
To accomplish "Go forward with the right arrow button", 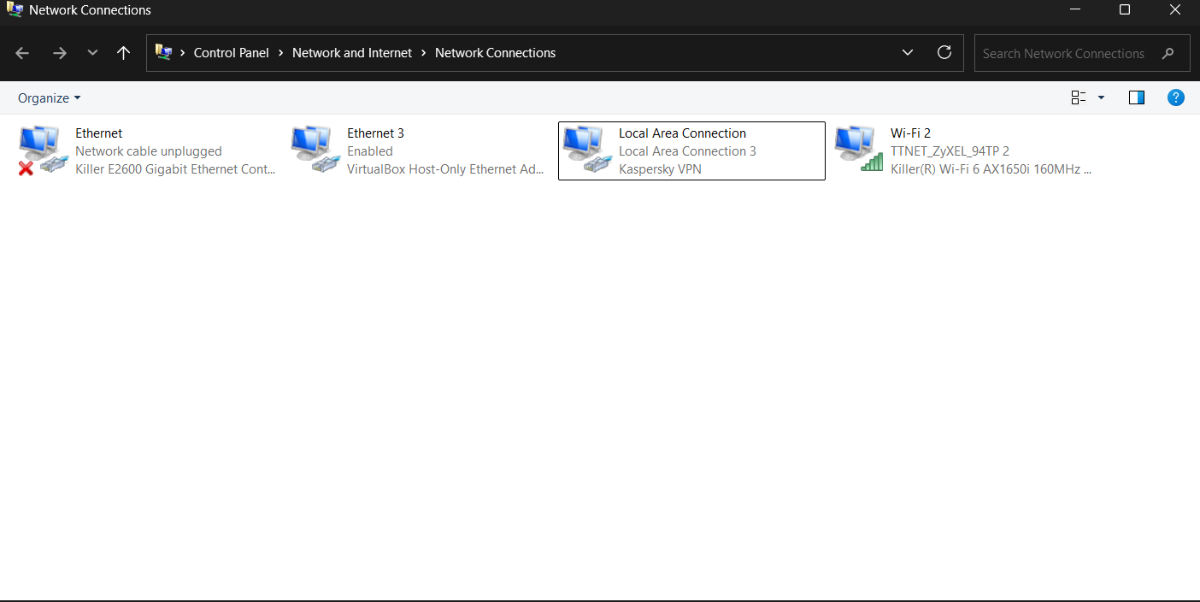I will pos(59,53).
